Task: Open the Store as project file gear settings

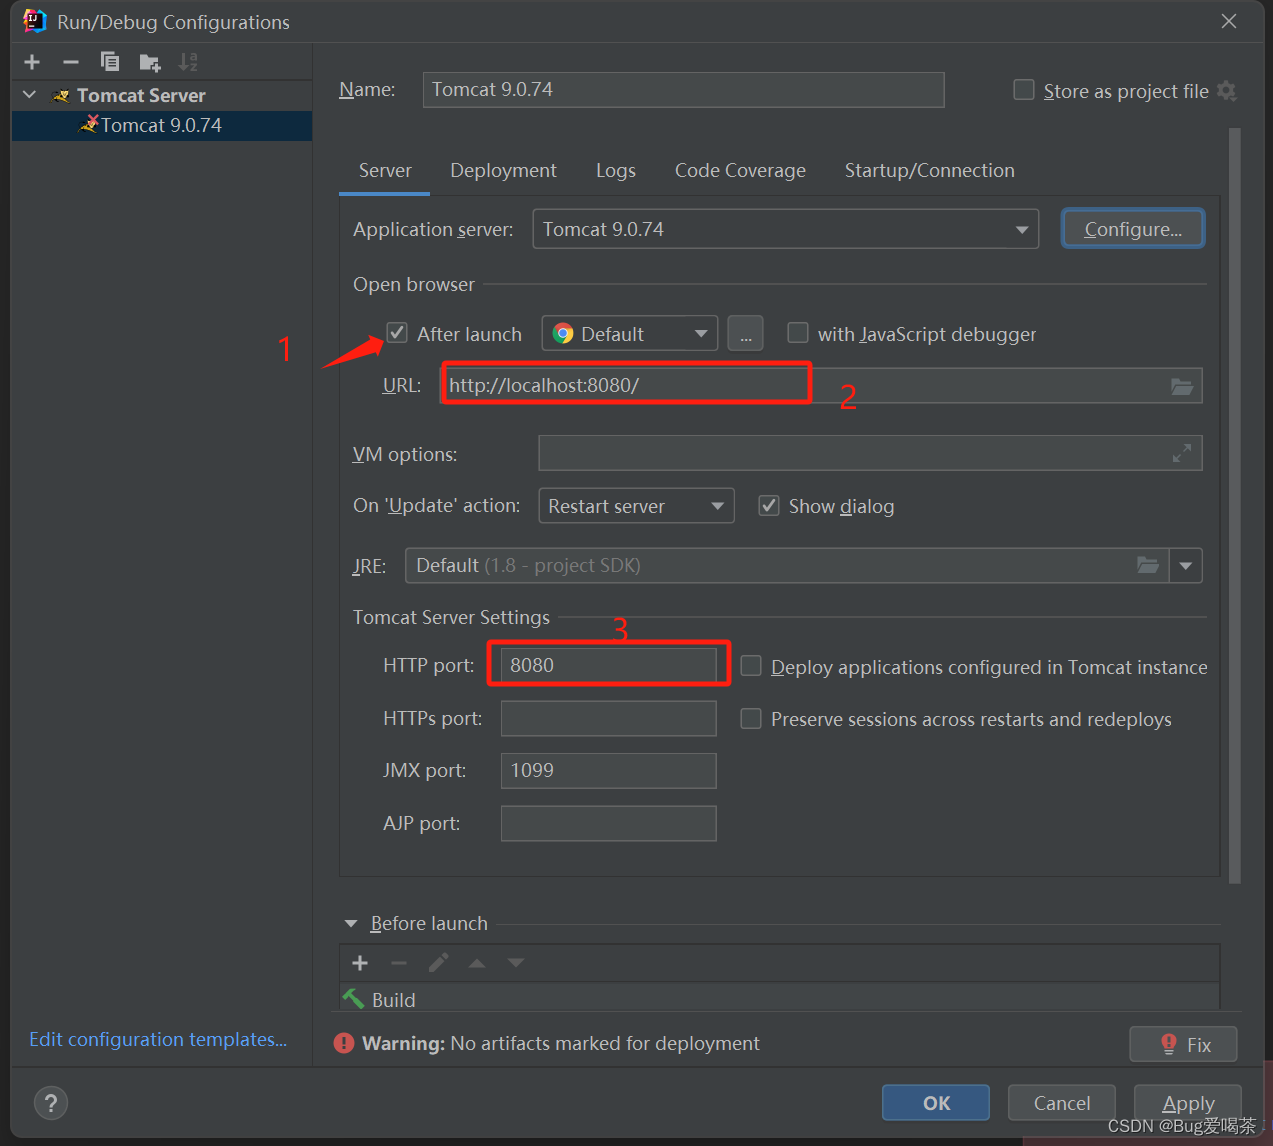Action: point(1227,91)
